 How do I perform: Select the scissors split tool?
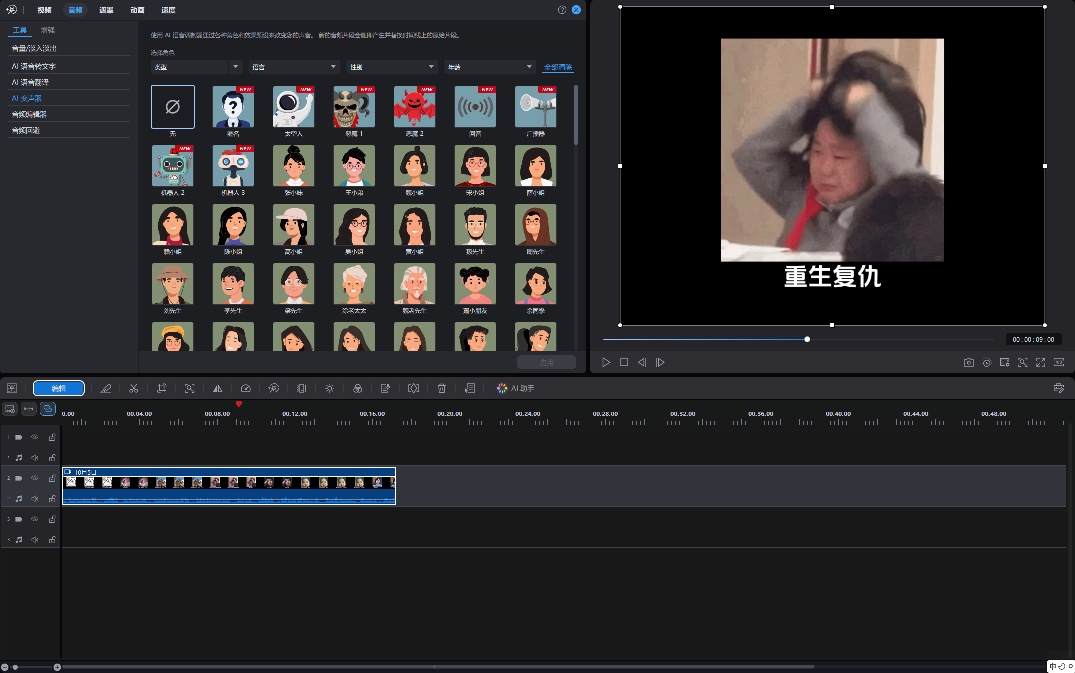[134, 389]
